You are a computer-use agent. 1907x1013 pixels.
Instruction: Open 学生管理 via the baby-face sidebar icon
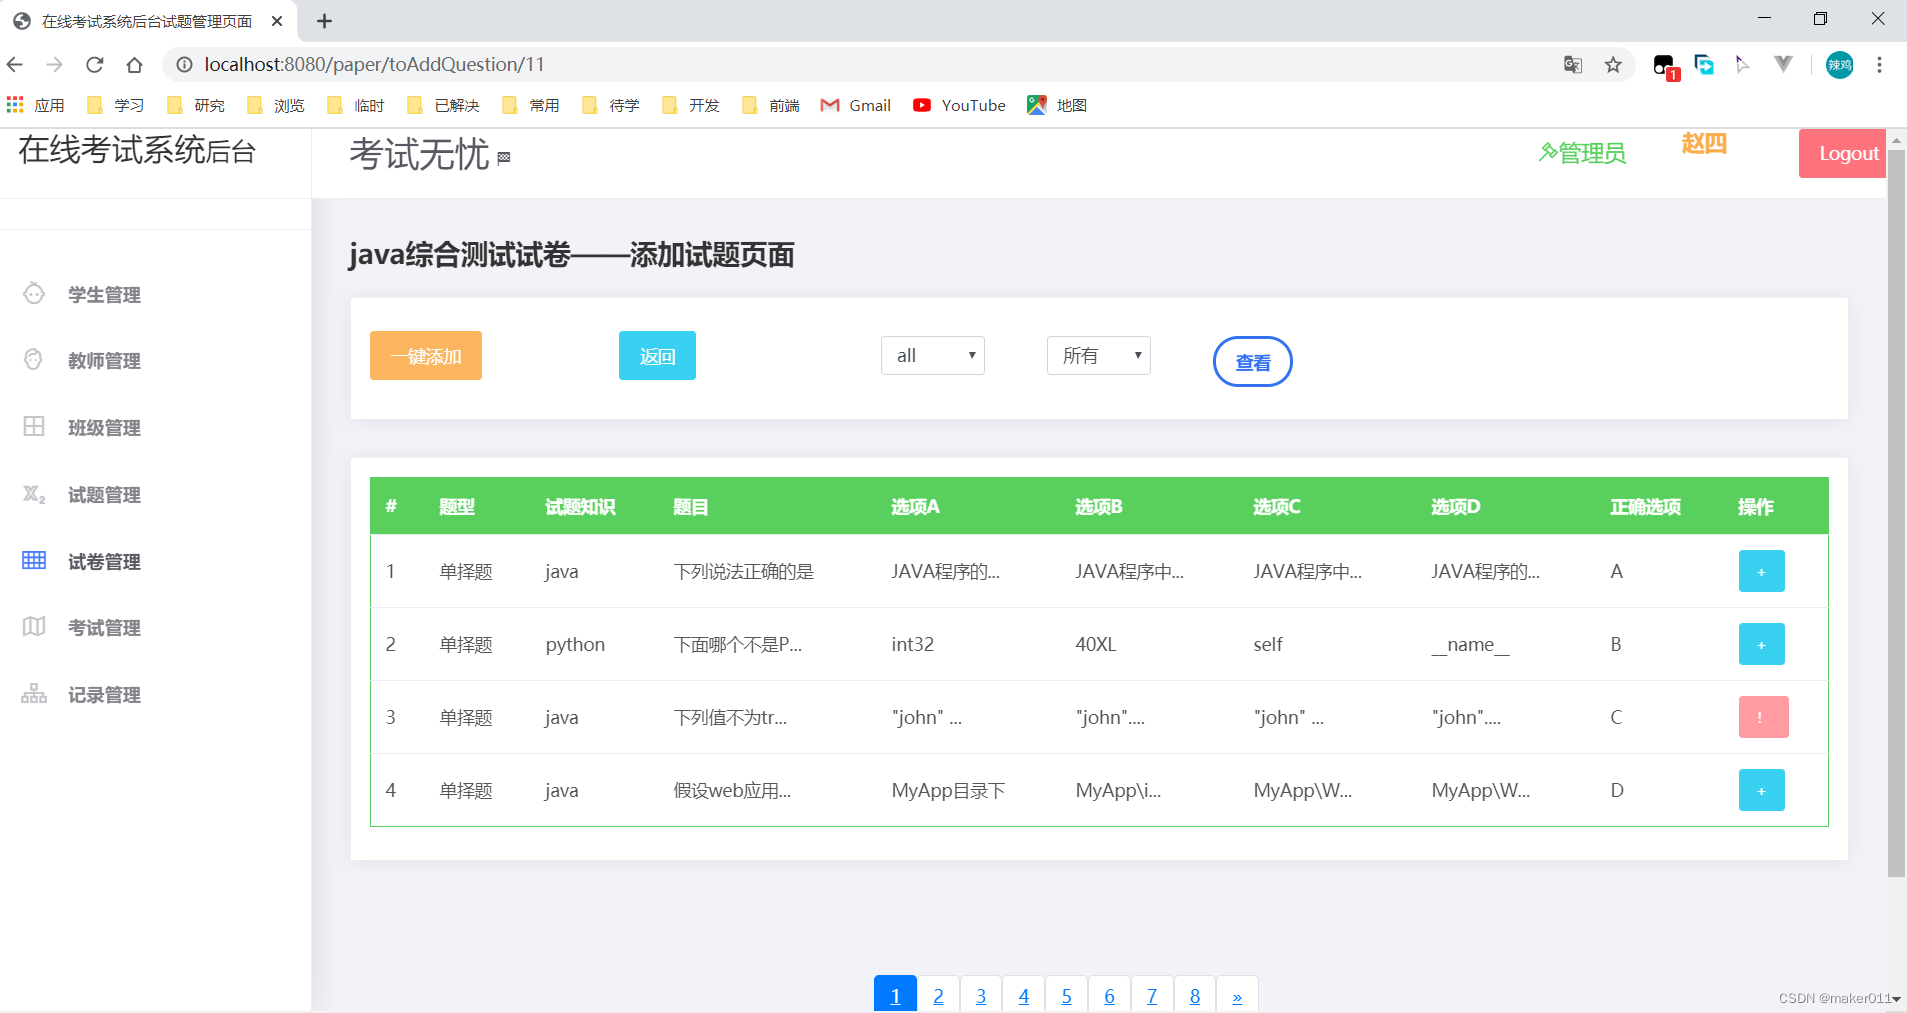point(34,293)
